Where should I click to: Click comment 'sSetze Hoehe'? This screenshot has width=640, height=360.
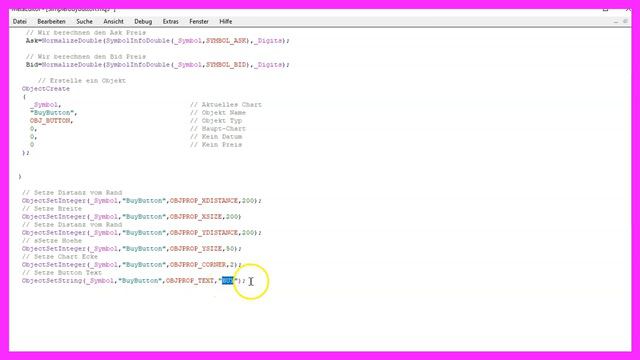pyautogui.click(x=52, y=241)
